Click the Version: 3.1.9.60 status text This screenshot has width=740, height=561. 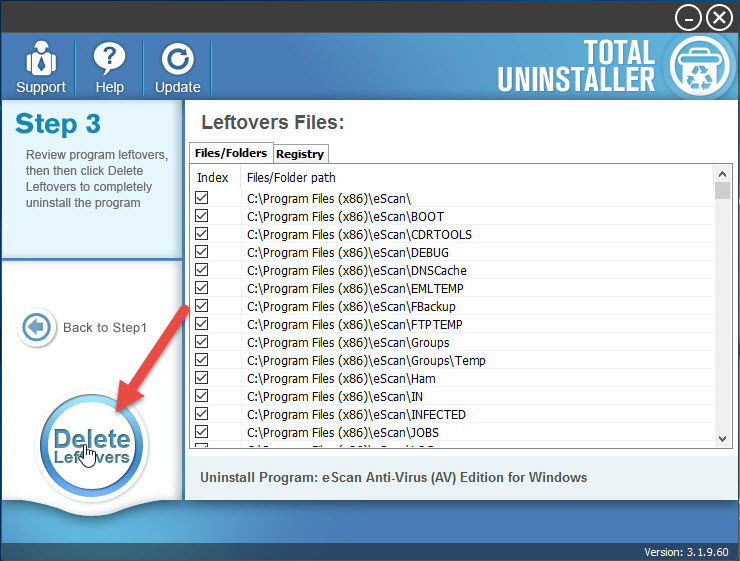click(686, 552)
